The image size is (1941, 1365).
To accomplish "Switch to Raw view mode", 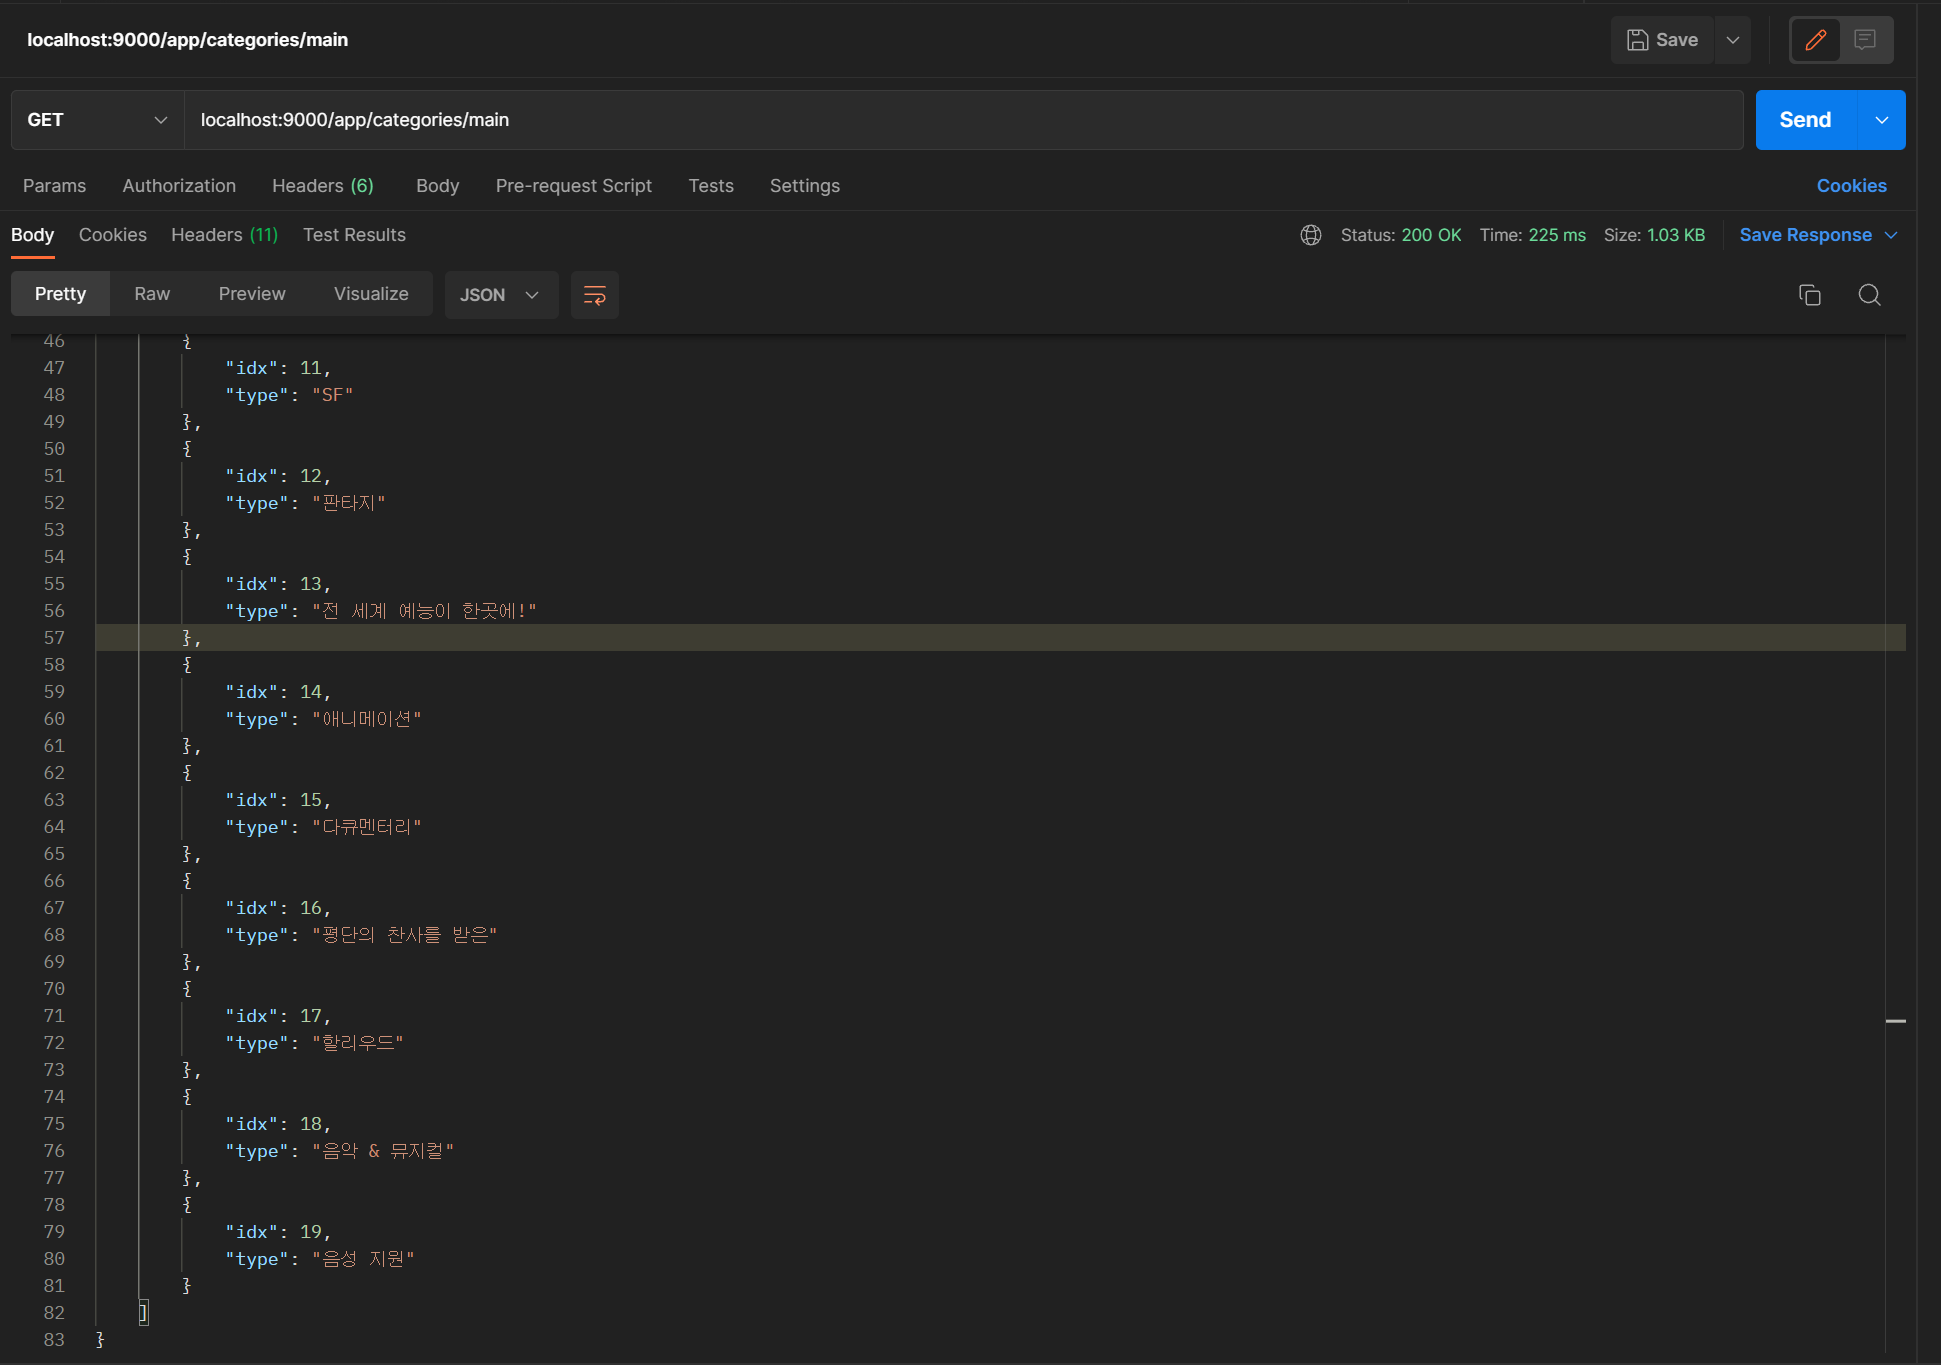I will pyautogui.click(x=152, y=294).
